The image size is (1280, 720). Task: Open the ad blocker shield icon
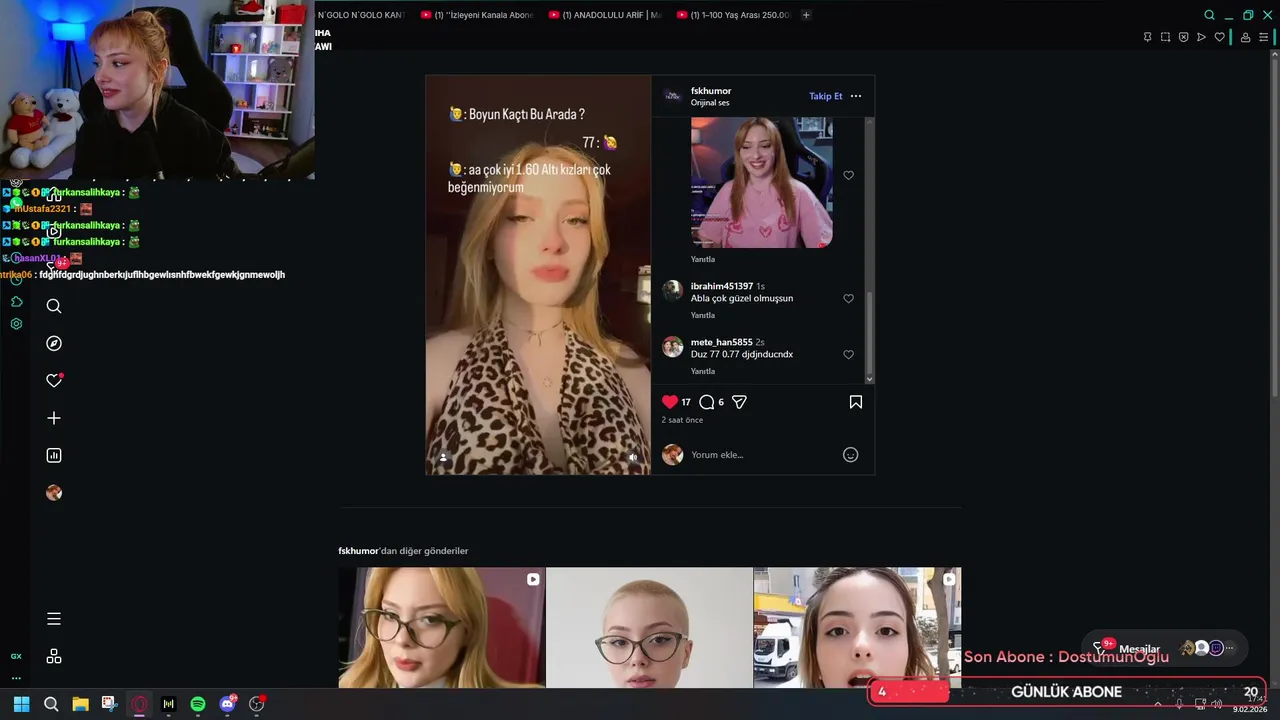(1183, 37)
